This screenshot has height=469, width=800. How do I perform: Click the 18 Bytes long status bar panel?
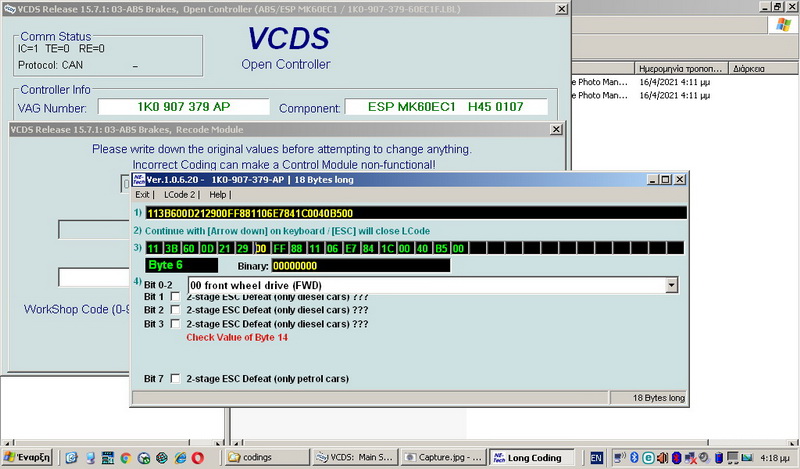tap(649, 398)
